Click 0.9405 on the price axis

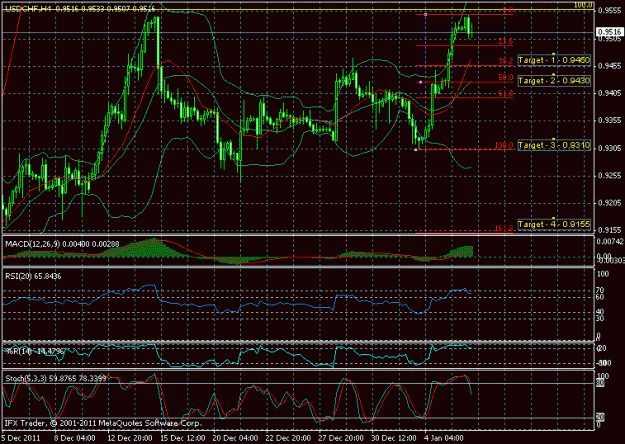coord(610,93)
